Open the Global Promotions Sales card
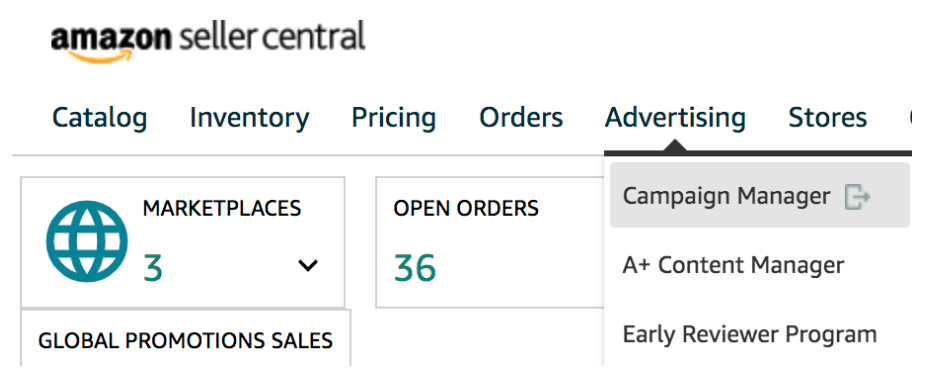The width and height of the screenshot is (942, 386). pyautogui.click(x=185, y=340)
